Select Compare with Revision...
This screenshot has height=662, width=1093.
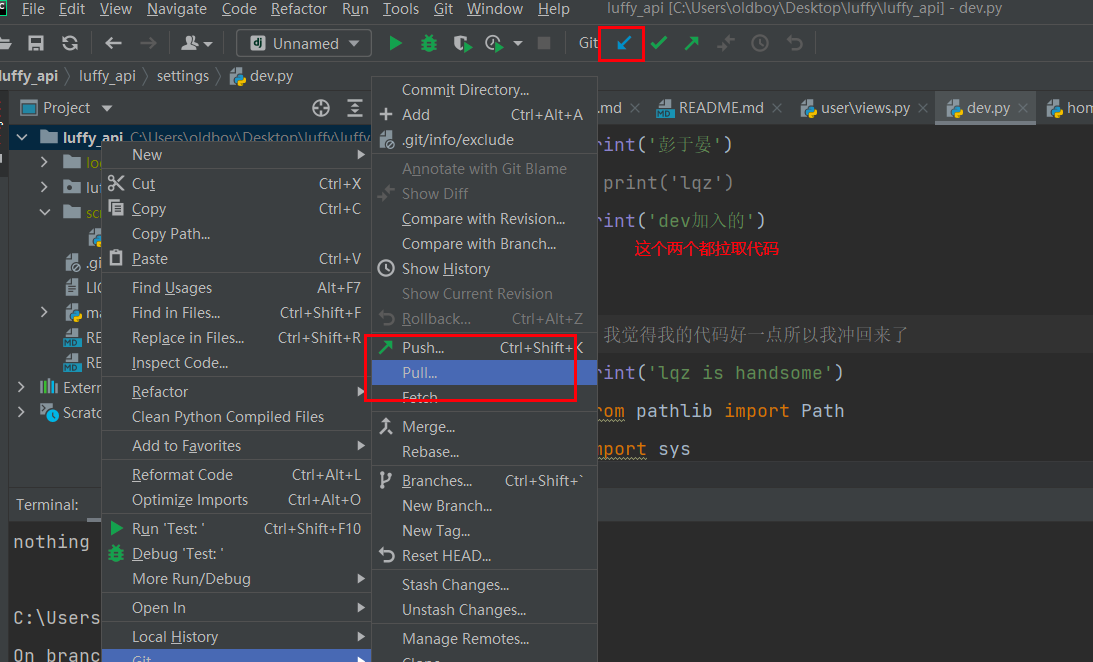pos(484,219)
